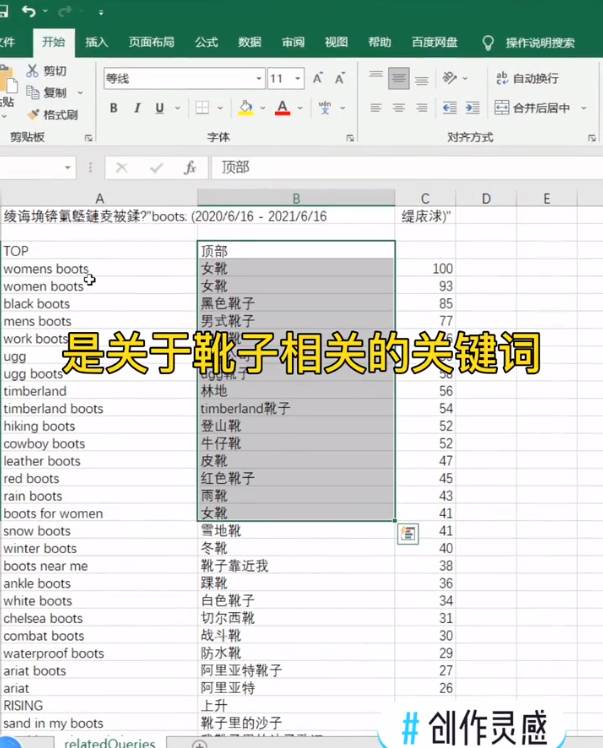Switch to the 插入 (Insert) ribbon tab
This screenshot has width=603, height=748.
(97, 42)
